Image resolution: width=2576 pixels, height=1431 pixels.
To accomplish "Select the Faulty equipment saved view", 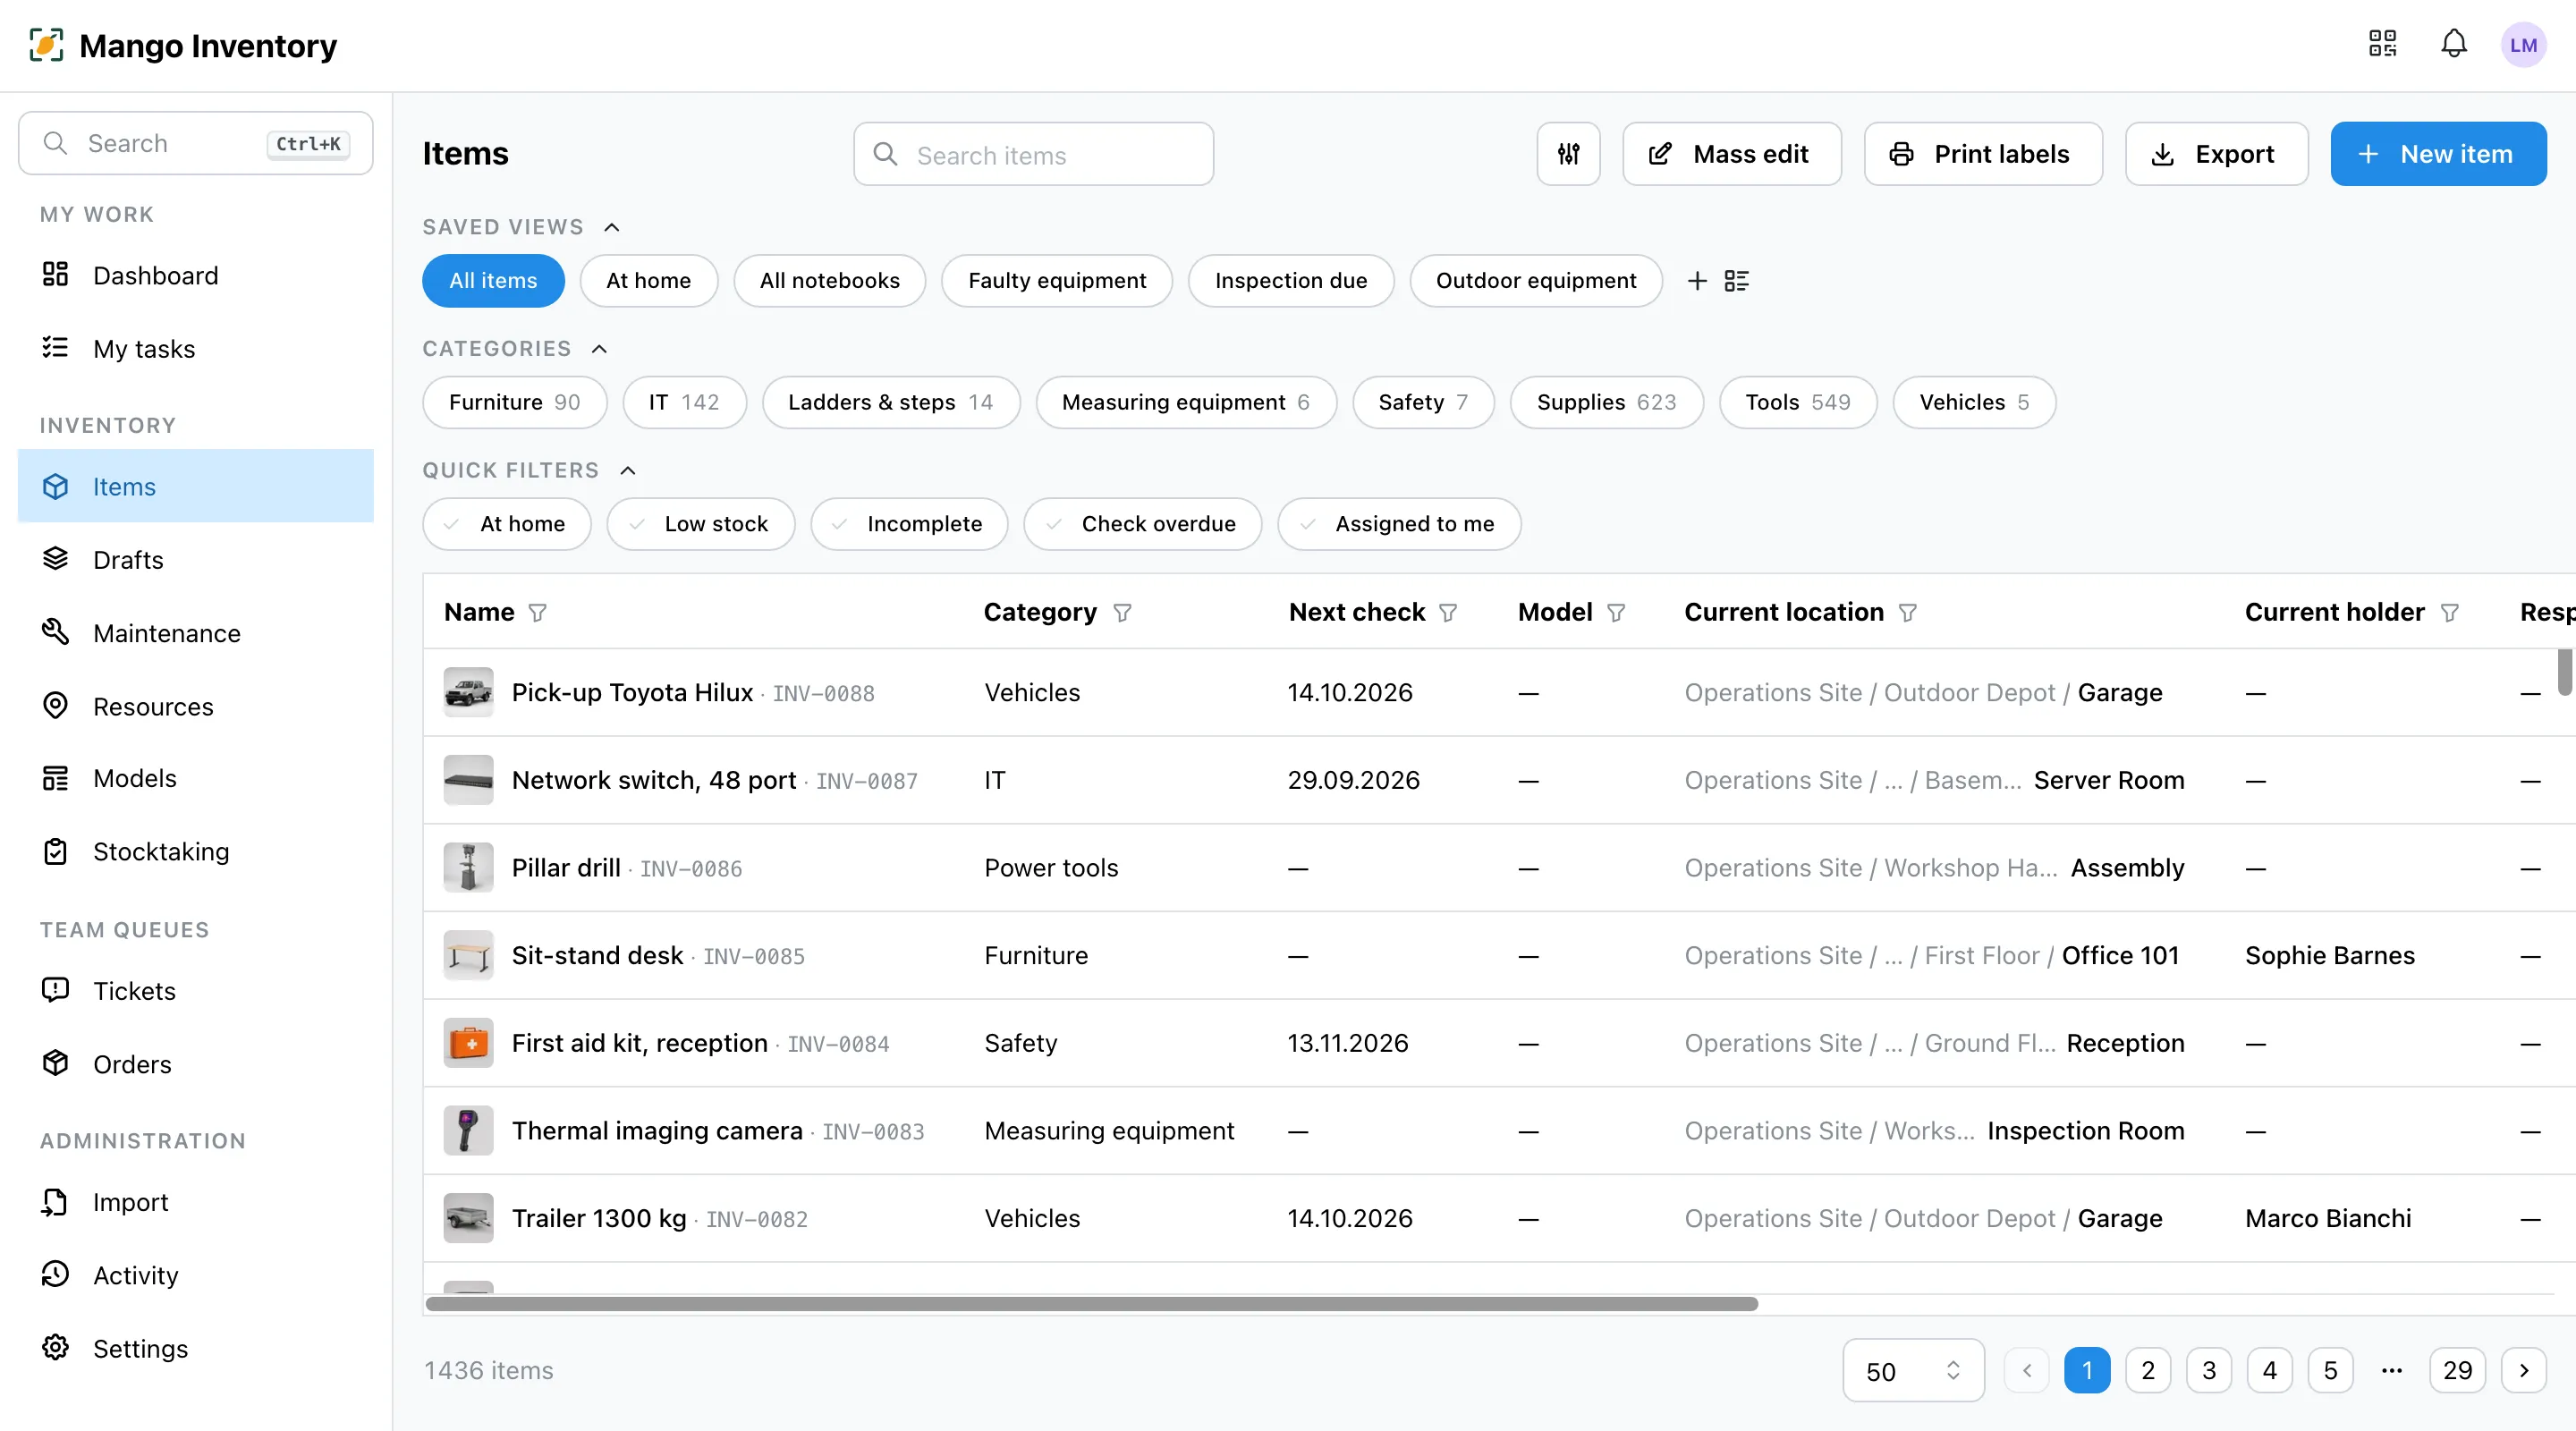I will click(1057, 281).
